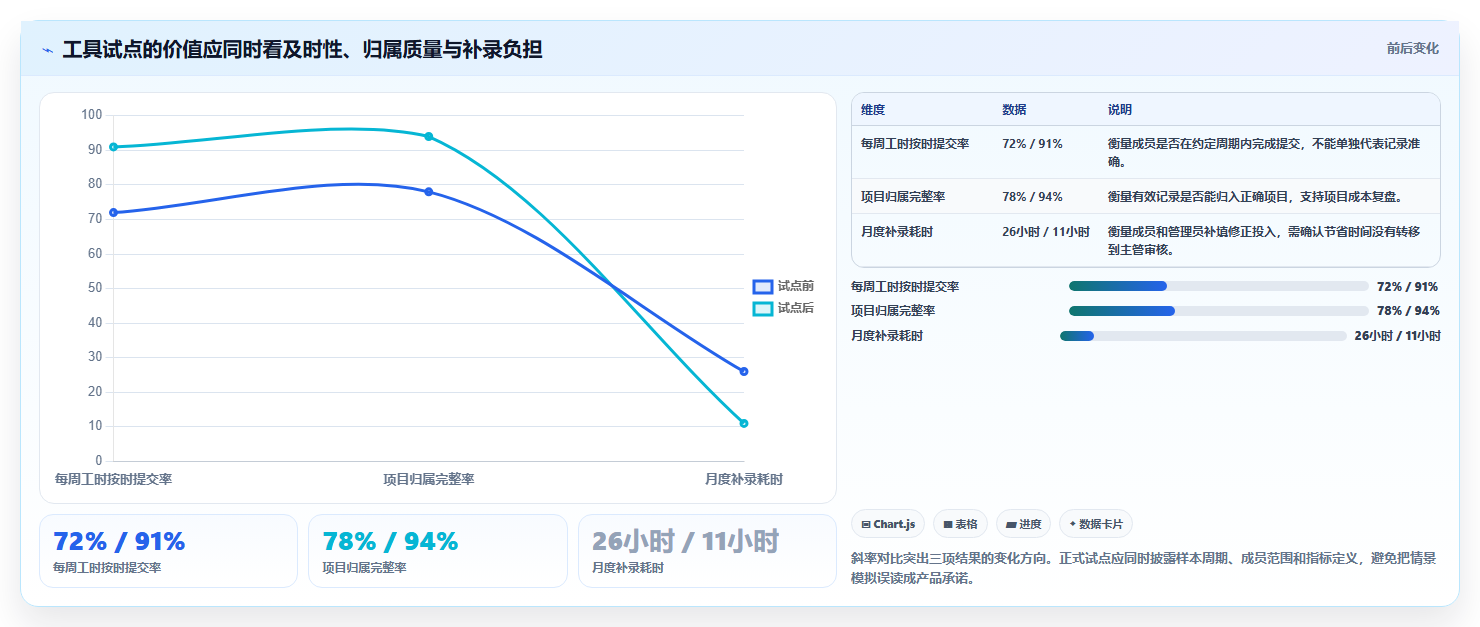The height and width of the screenshot is (627, 1480).
Task: Click the 前后变化 tag in the header
Action: pos(1412,48)
